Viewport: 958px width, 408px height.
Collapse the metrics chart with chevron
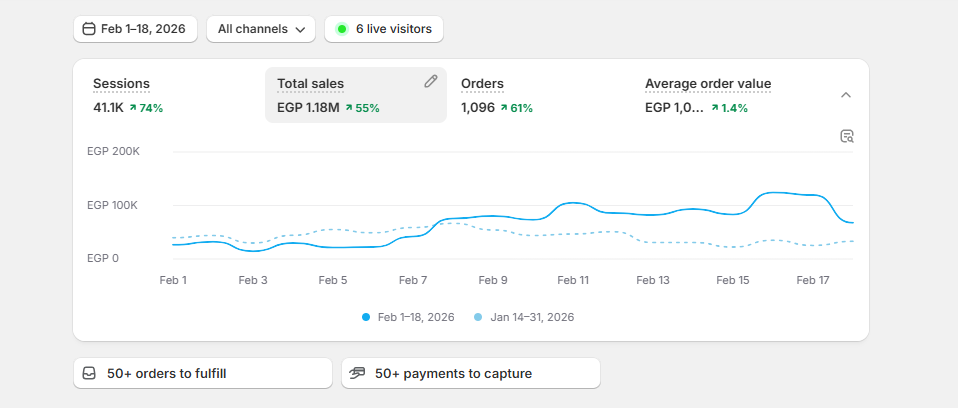(x=846, y=95)
